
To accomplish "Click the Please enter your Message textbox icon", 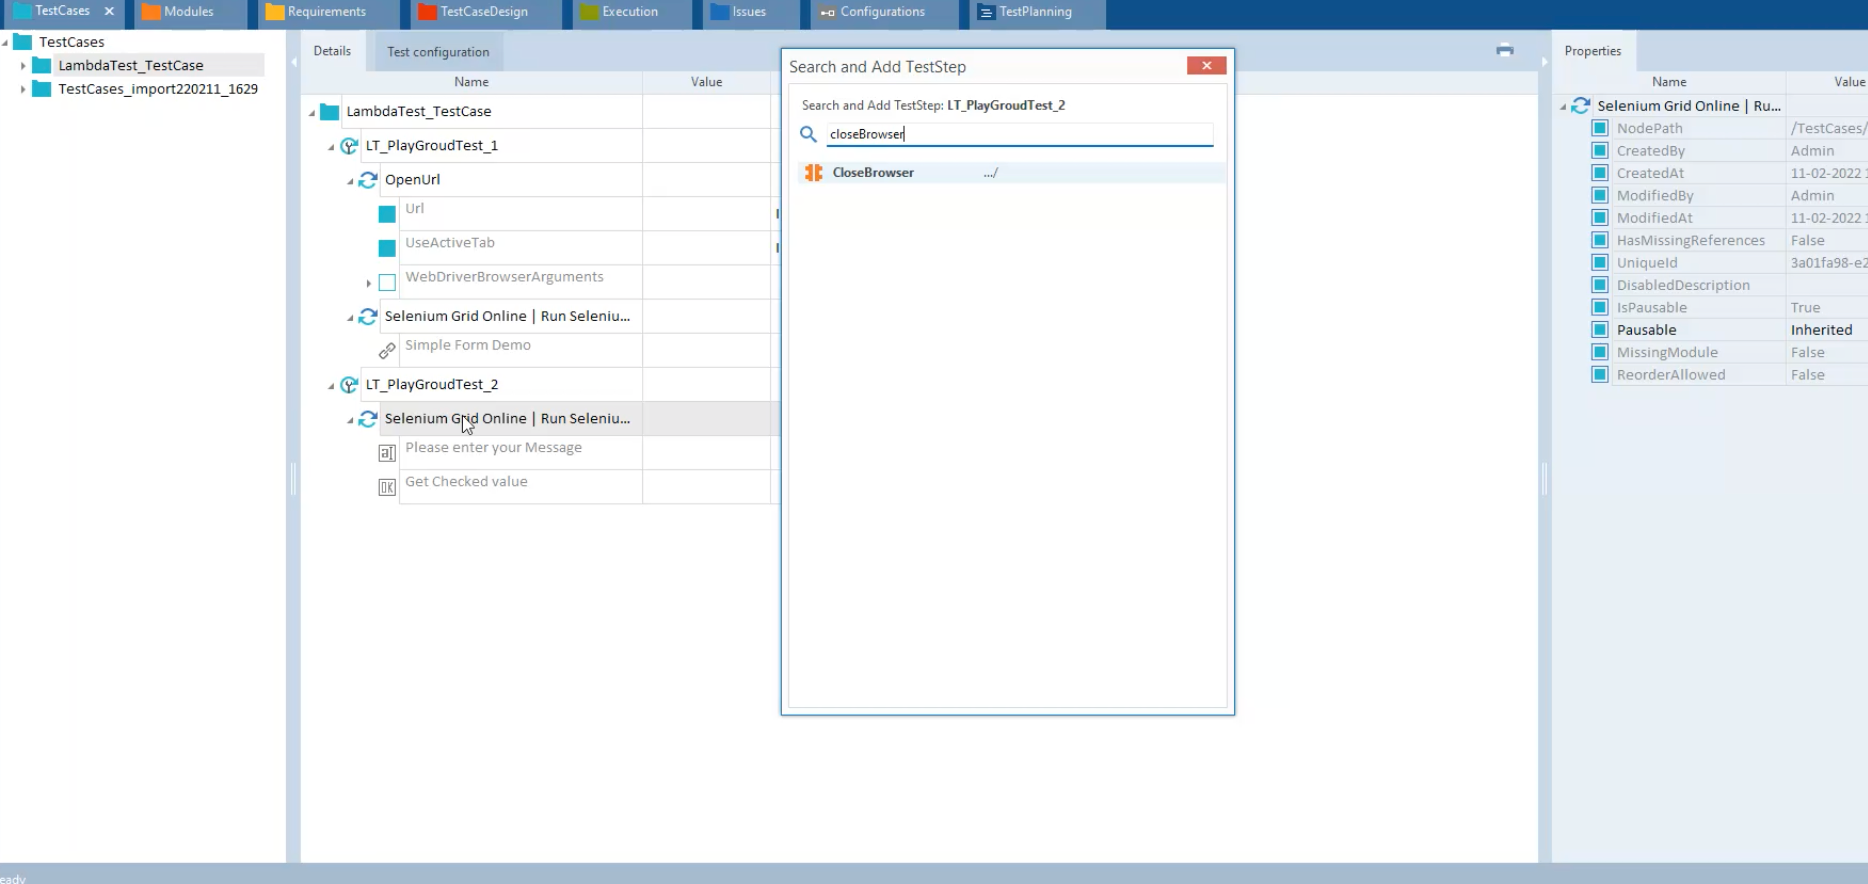I will [387, 453].
